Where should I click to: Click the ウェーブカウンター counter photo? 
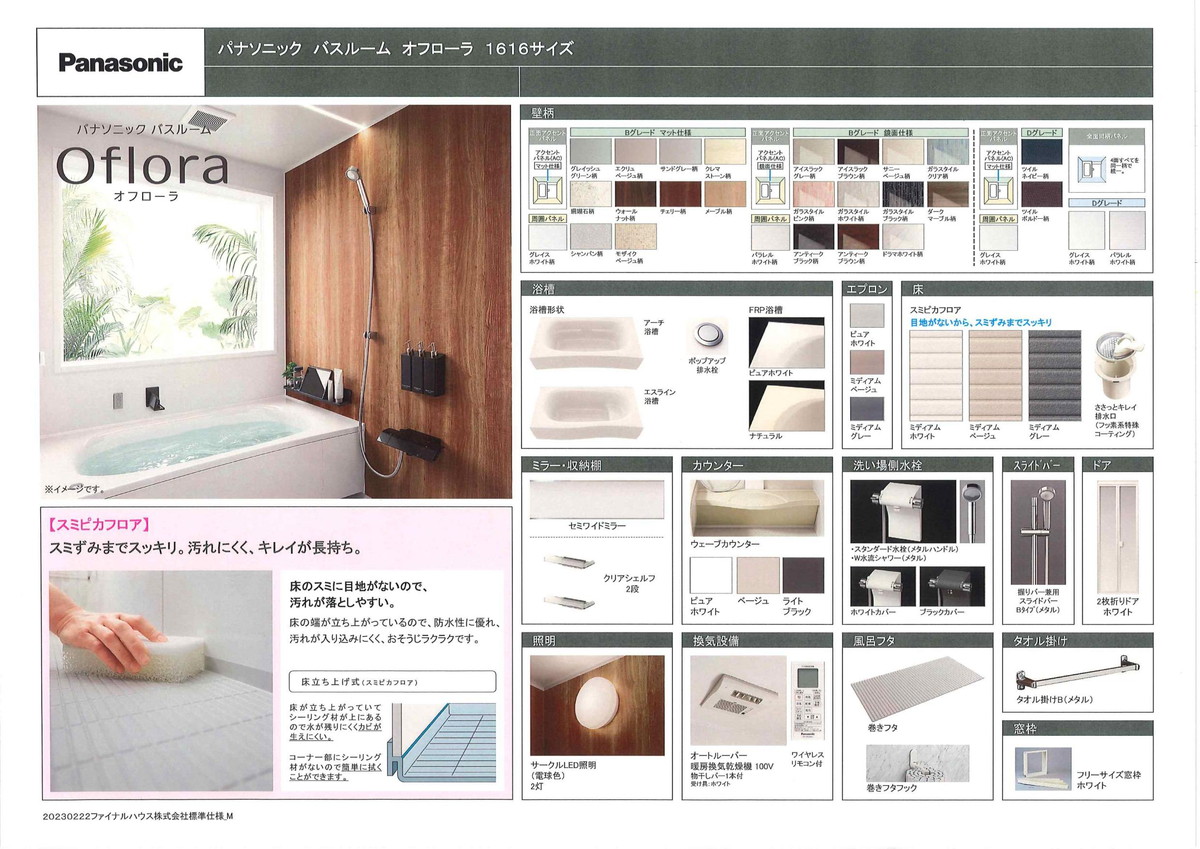(x=755, y=508)
